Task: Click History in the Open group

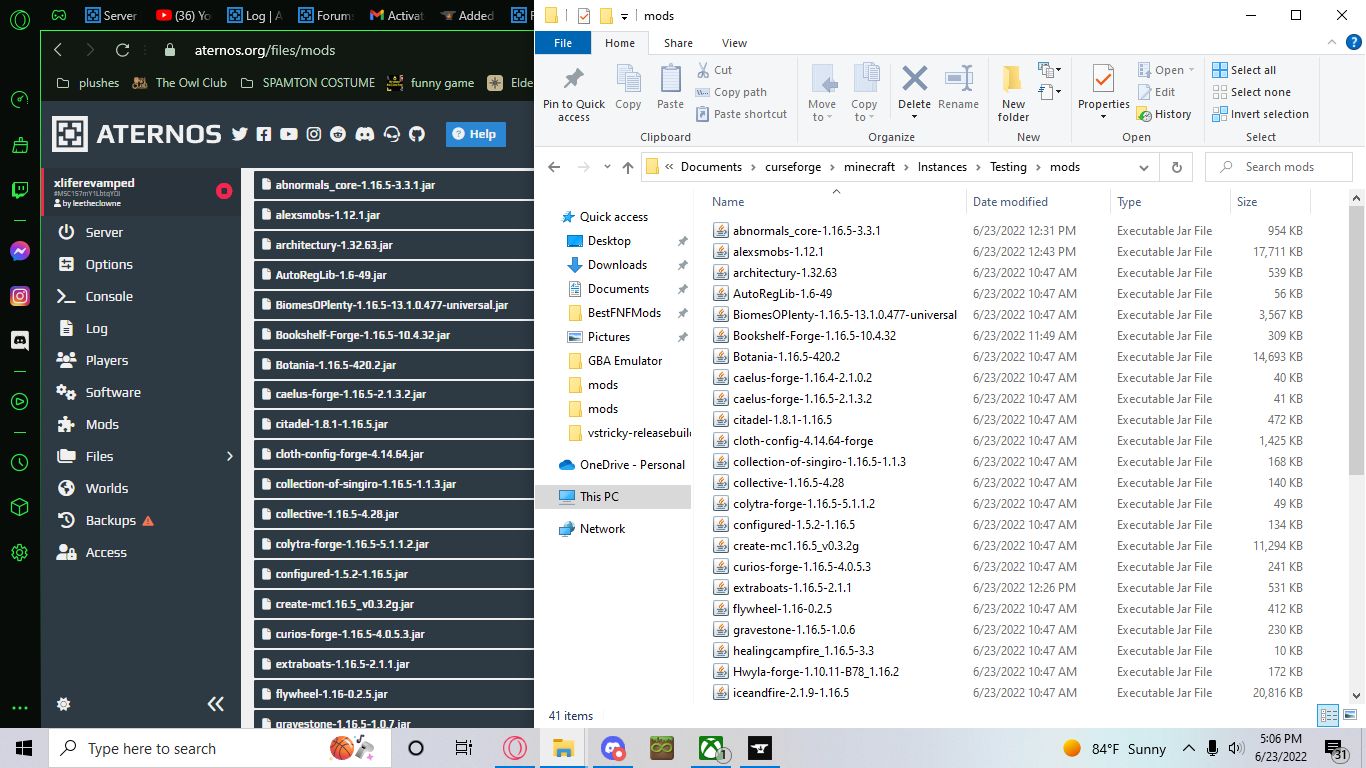Action: coord(1164,114)
